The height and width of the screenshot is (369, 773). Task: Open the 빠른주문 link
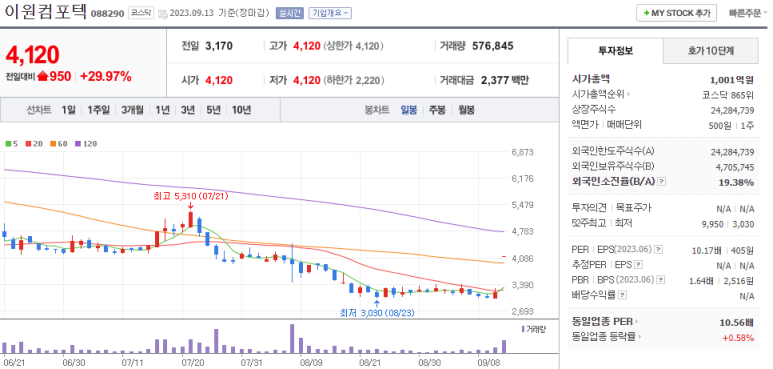[744, 13]
